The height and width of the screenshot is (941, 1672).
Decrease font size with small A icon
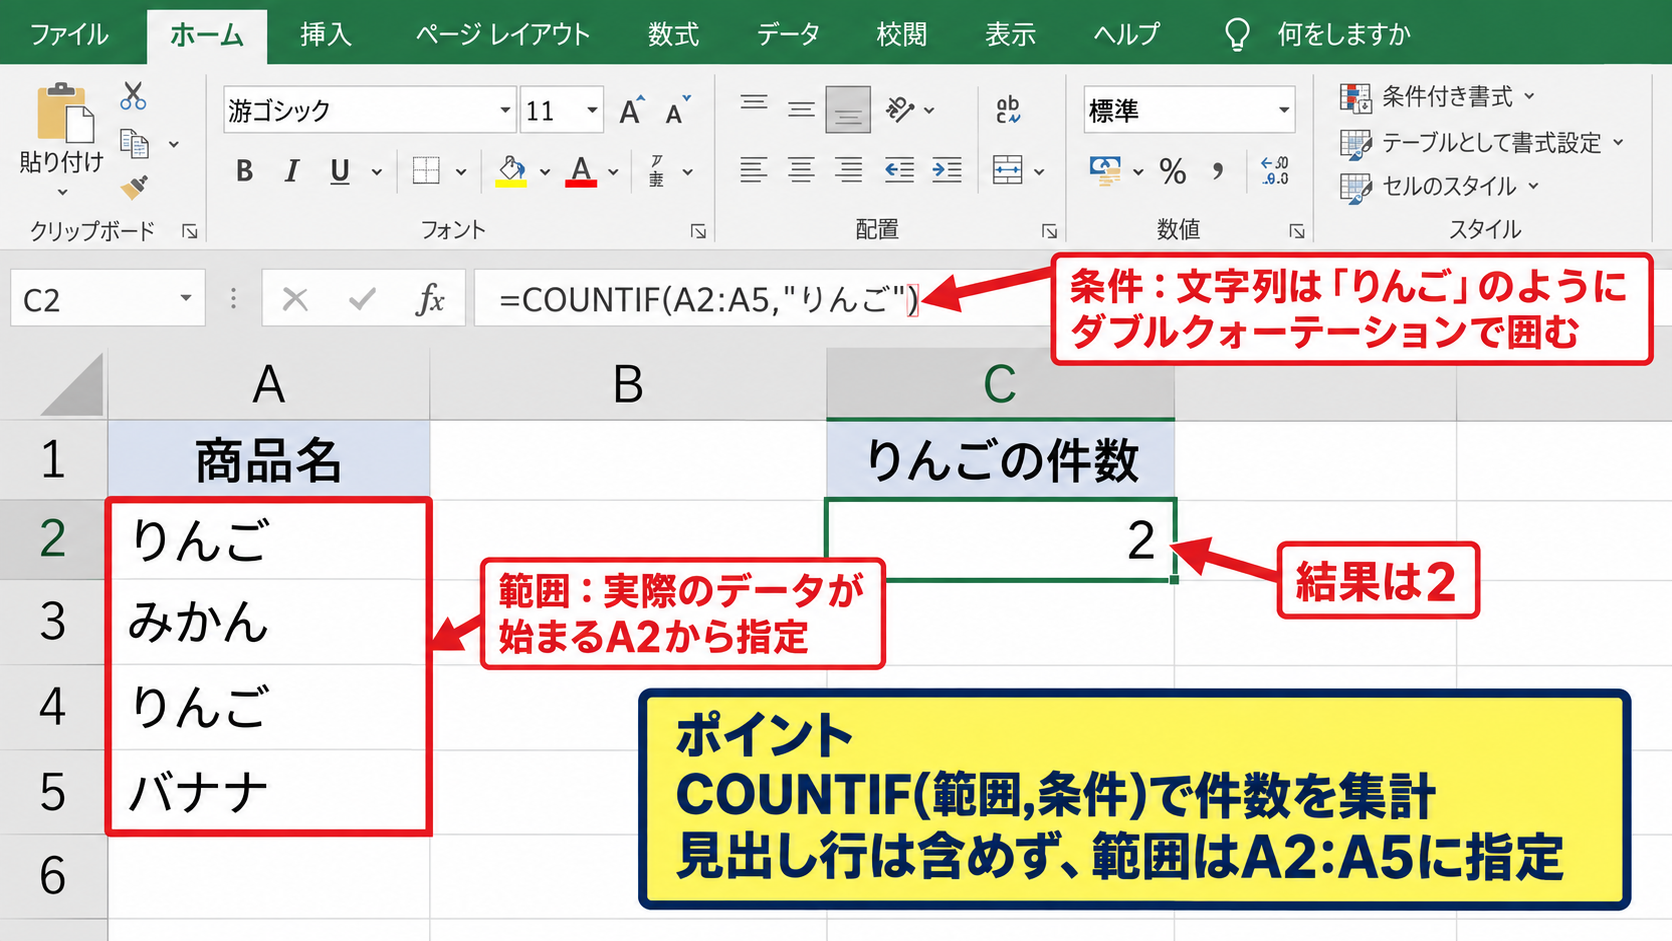[678, 110]
